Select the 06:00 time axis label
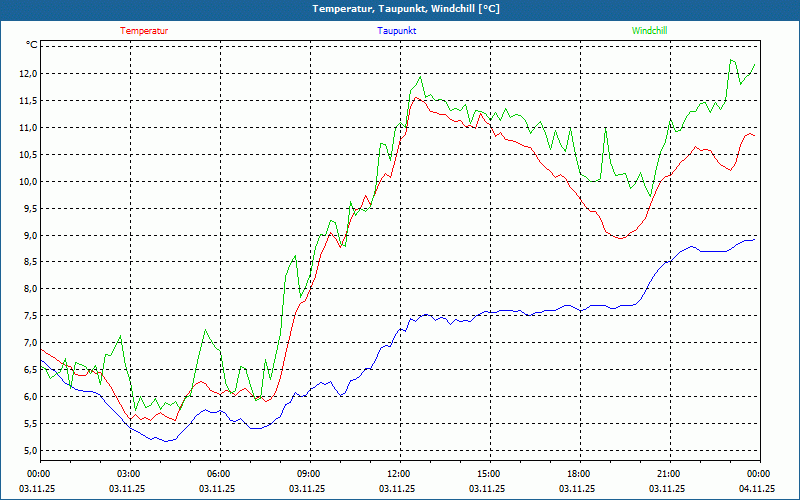 click(219, 474)
